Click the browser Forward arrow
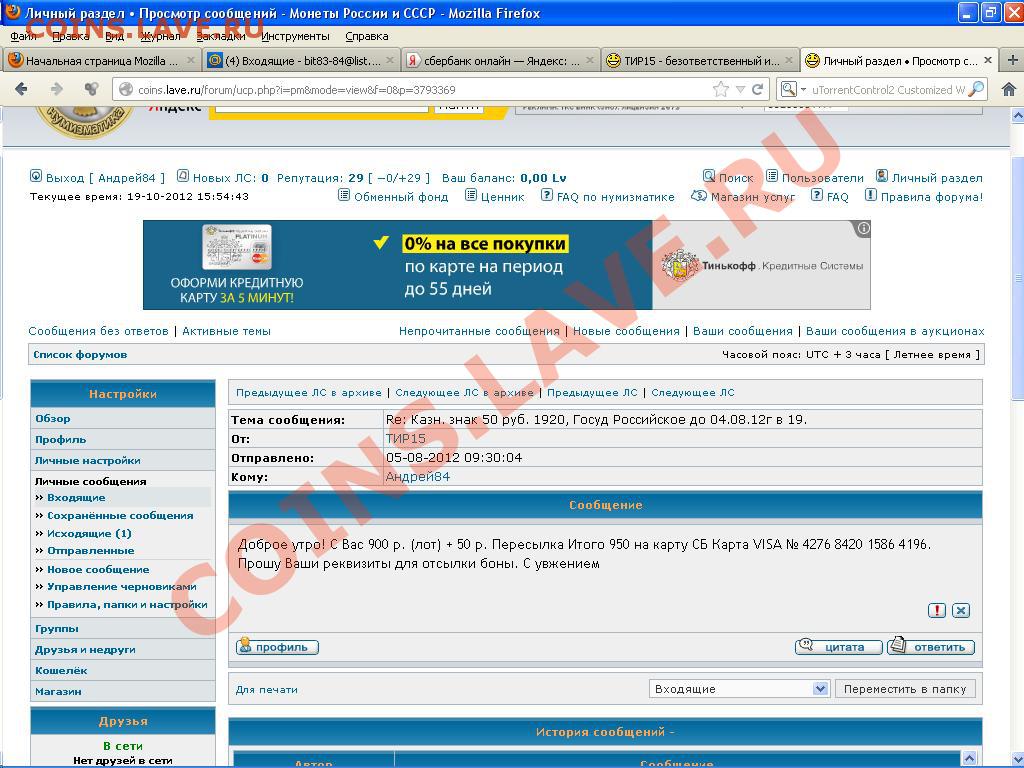The image size is (1024, 768). click(x=57, y=89)
